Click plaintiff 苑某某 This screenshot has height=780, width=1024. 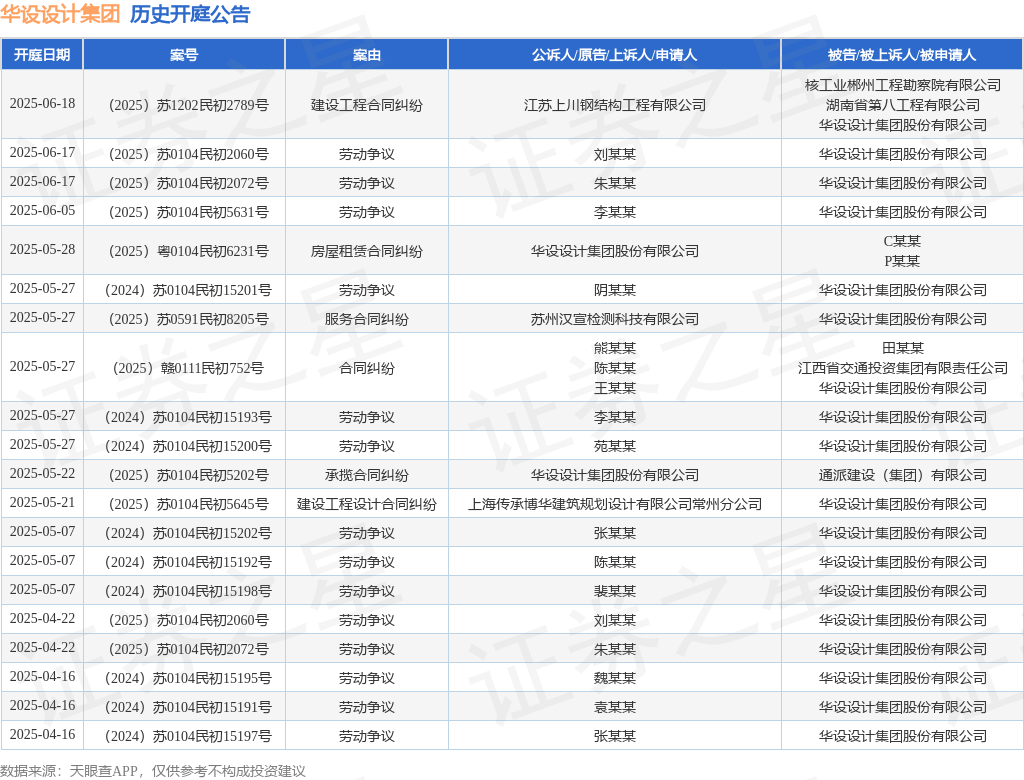point(615,446)
